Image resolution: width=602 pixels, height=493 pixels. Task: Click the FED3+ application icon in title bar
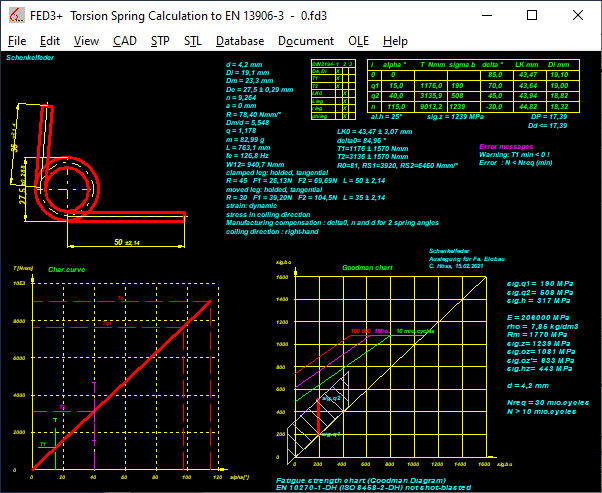pos(14,14)
